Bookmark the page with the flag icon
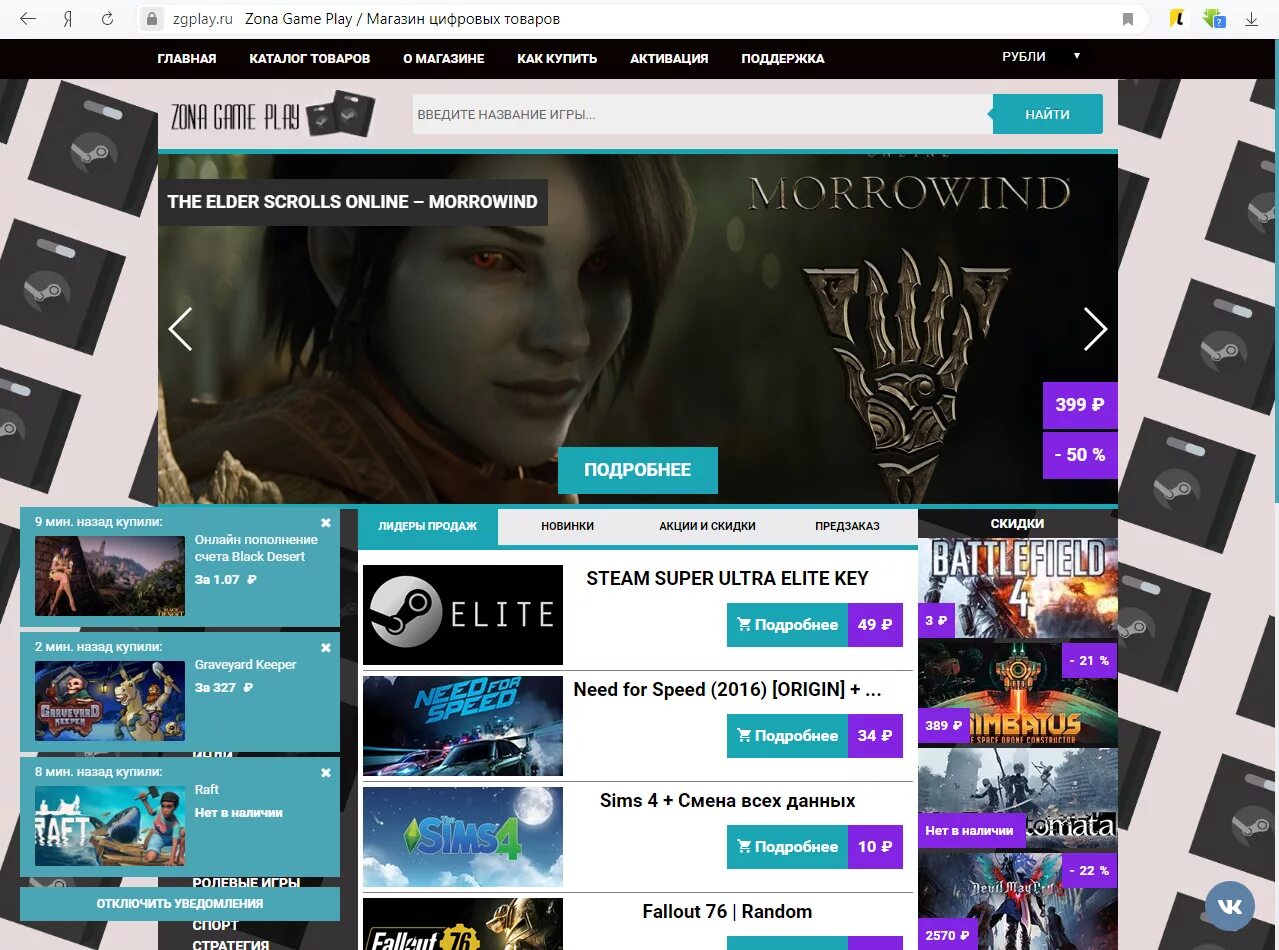The height and width of the screenshot is (950, 1279). click(x=1128, y=19)
